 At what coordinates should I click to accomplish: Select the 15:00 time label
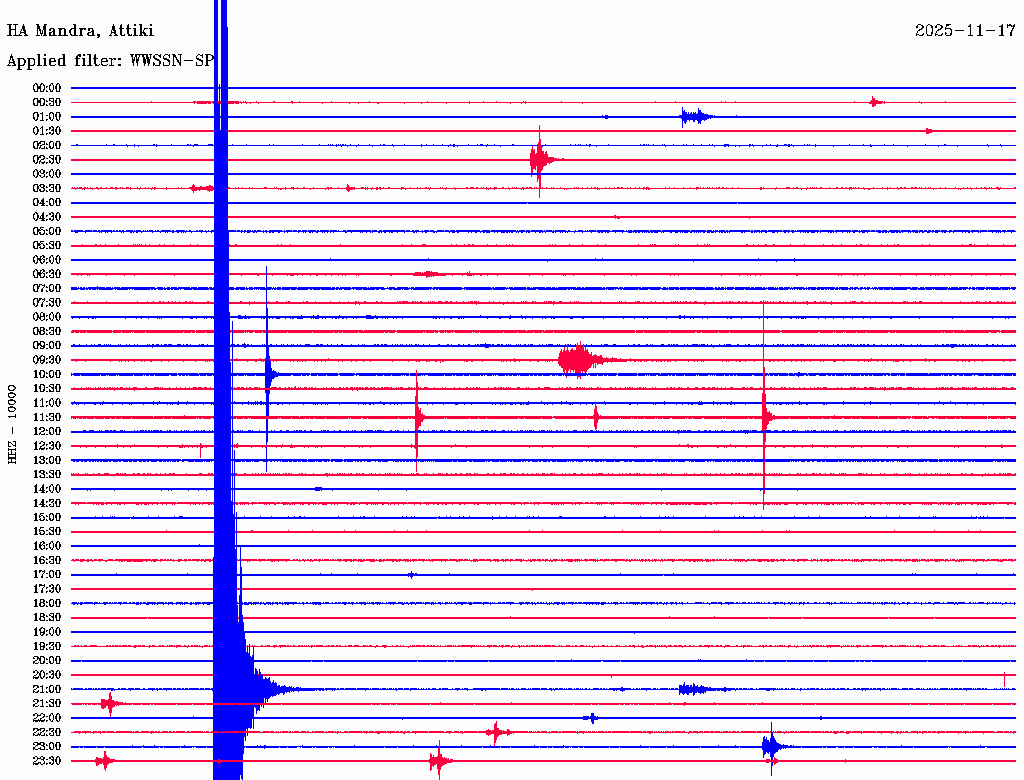(x=47, y=517)
